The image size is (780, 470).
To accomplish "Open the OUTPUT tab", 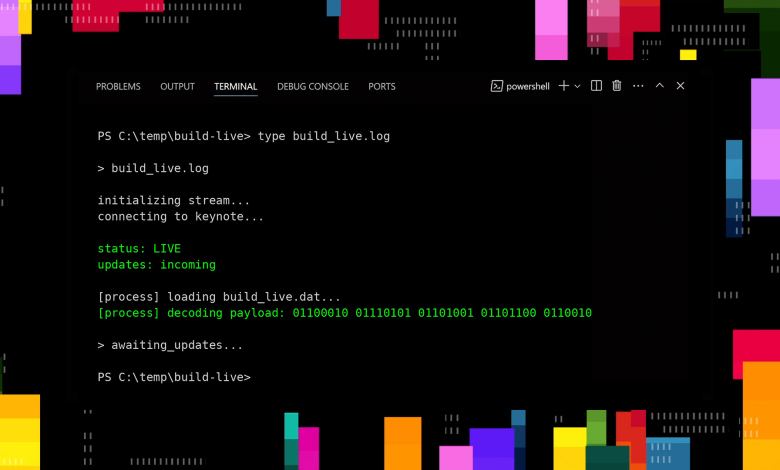I will [x=177, y=87].
